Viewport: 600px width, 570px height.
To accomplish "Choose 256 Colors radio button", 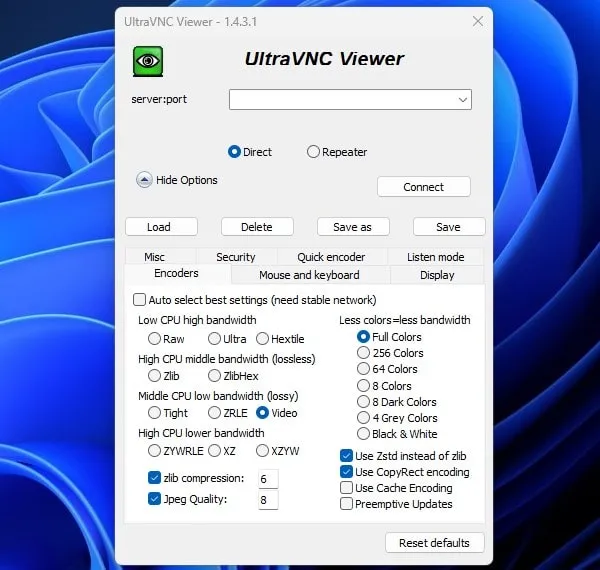I will click(x=363, y=353).
